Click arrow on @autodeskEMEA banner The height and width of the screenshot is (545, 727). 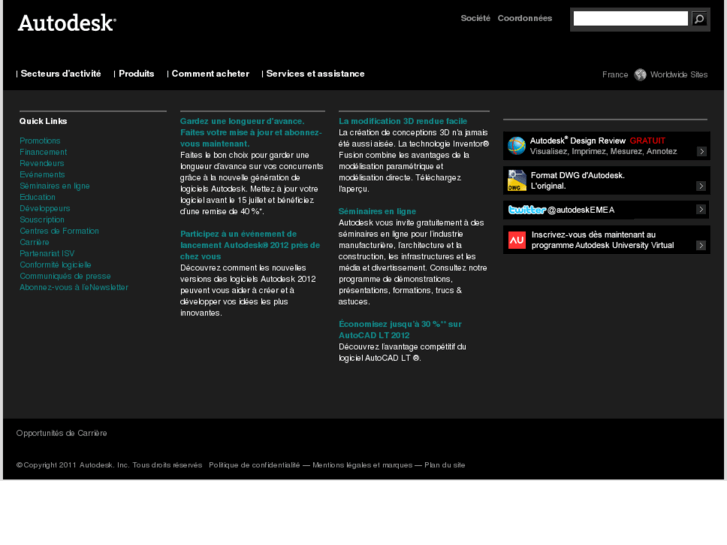pos(701,209)
